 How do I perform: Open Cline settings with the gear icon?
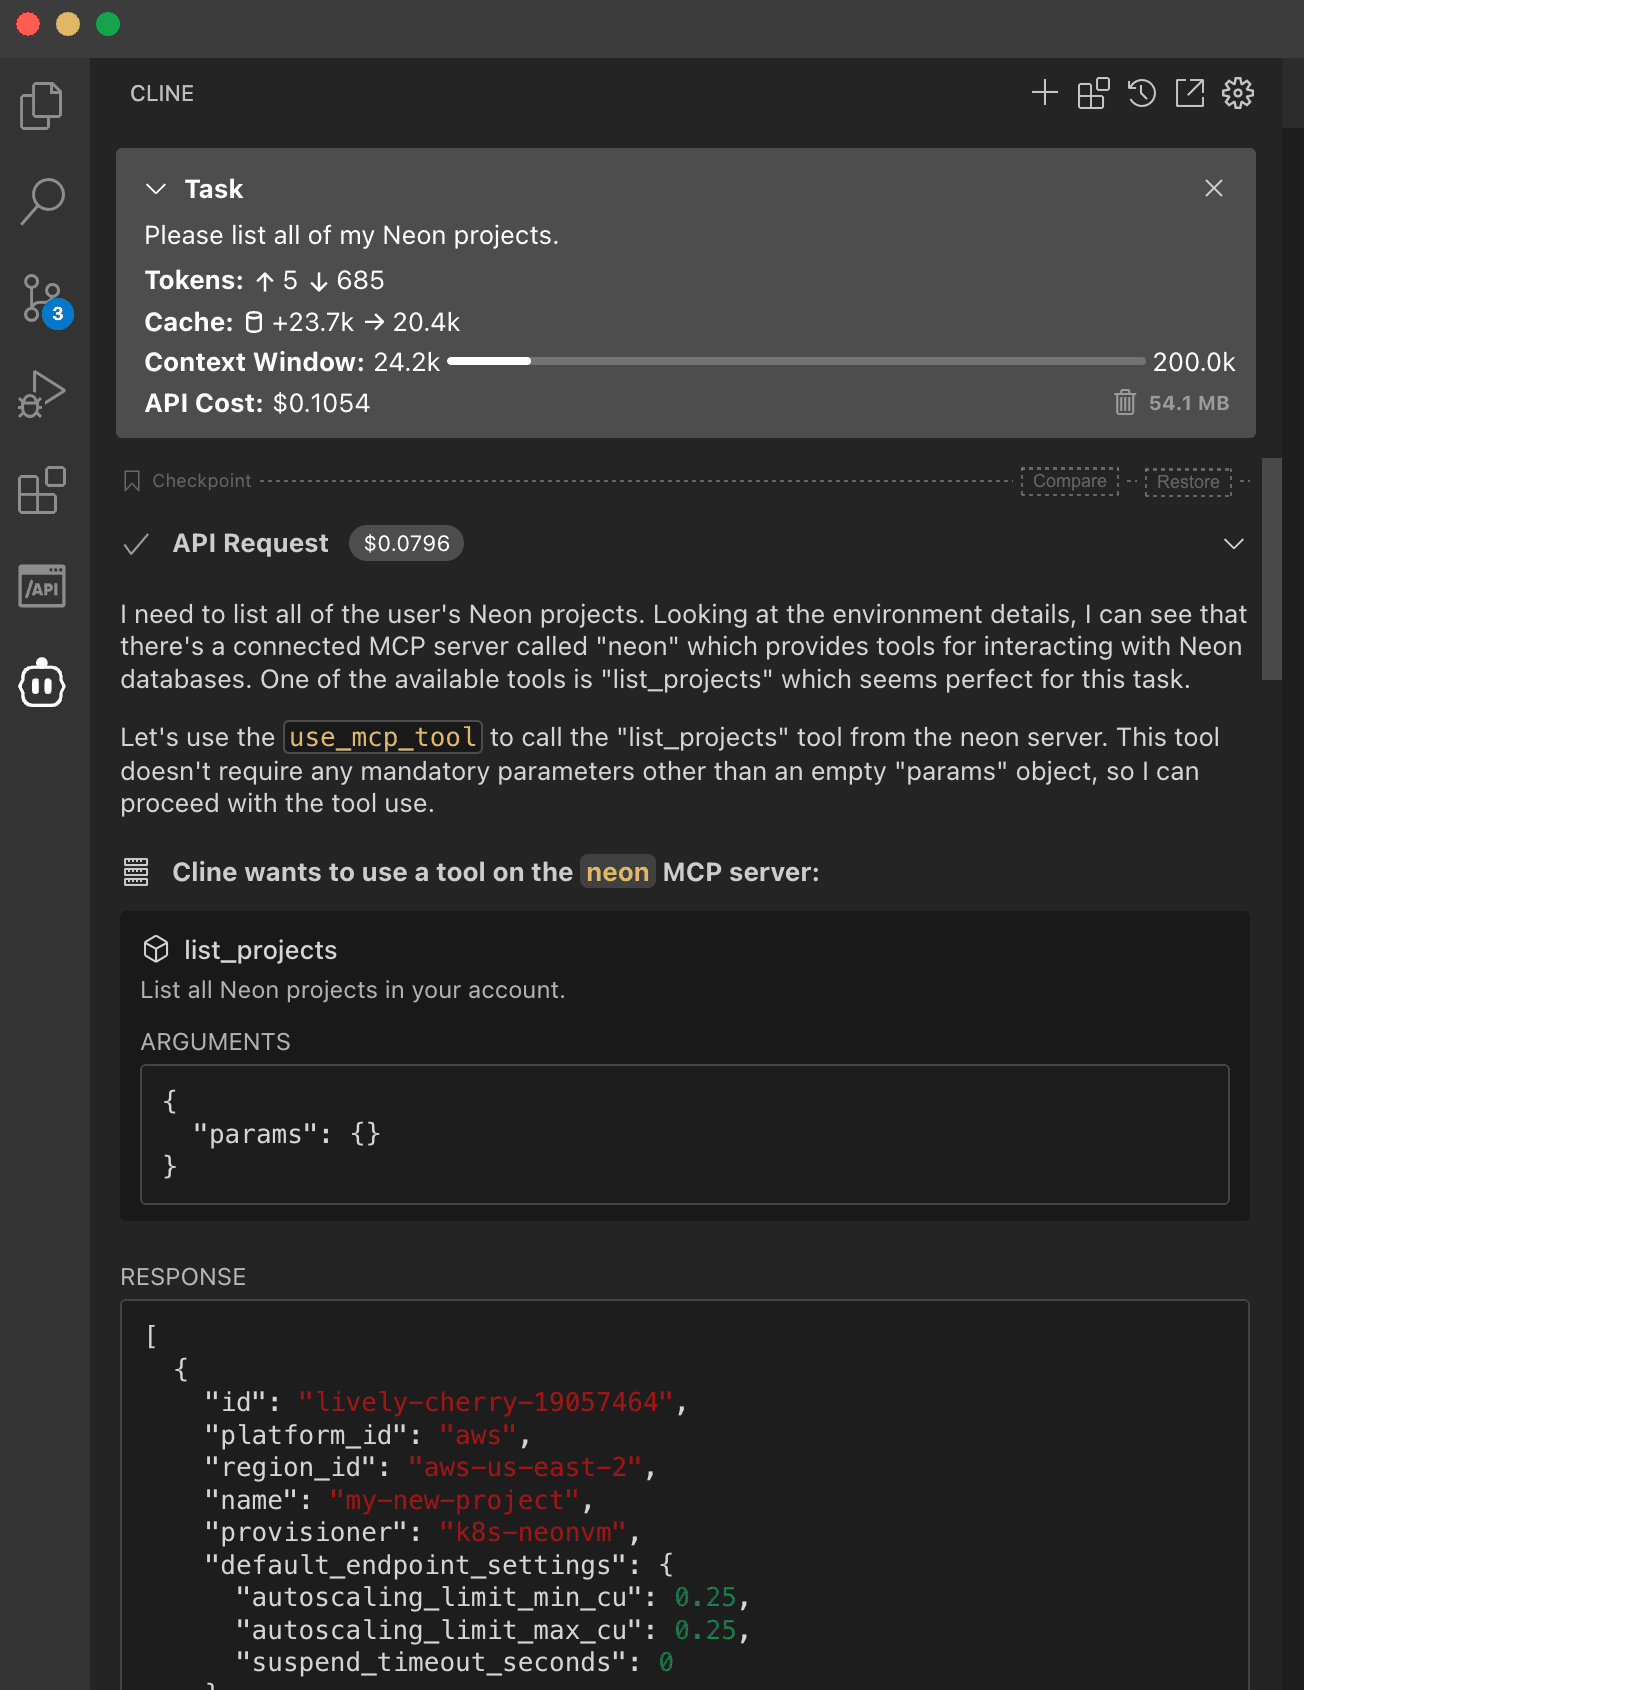(x=1237, y=93)
